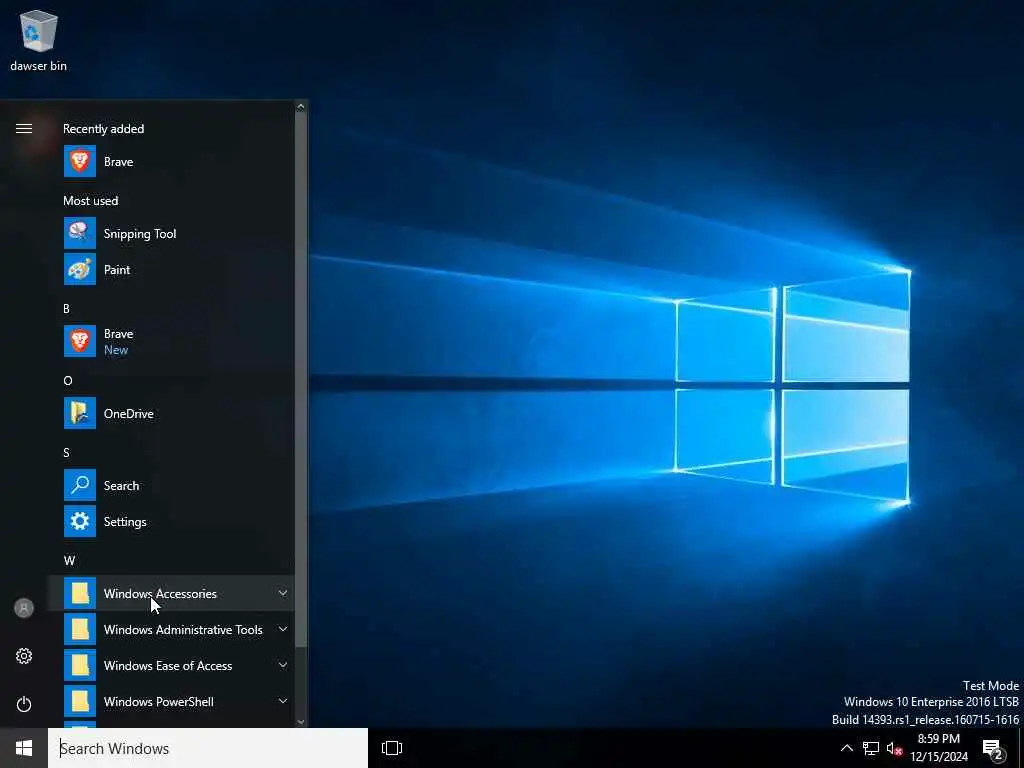Open the Brave entry marked New
Screen dimensions: 1024x768
pyautogui.click(x=171, y=341)
